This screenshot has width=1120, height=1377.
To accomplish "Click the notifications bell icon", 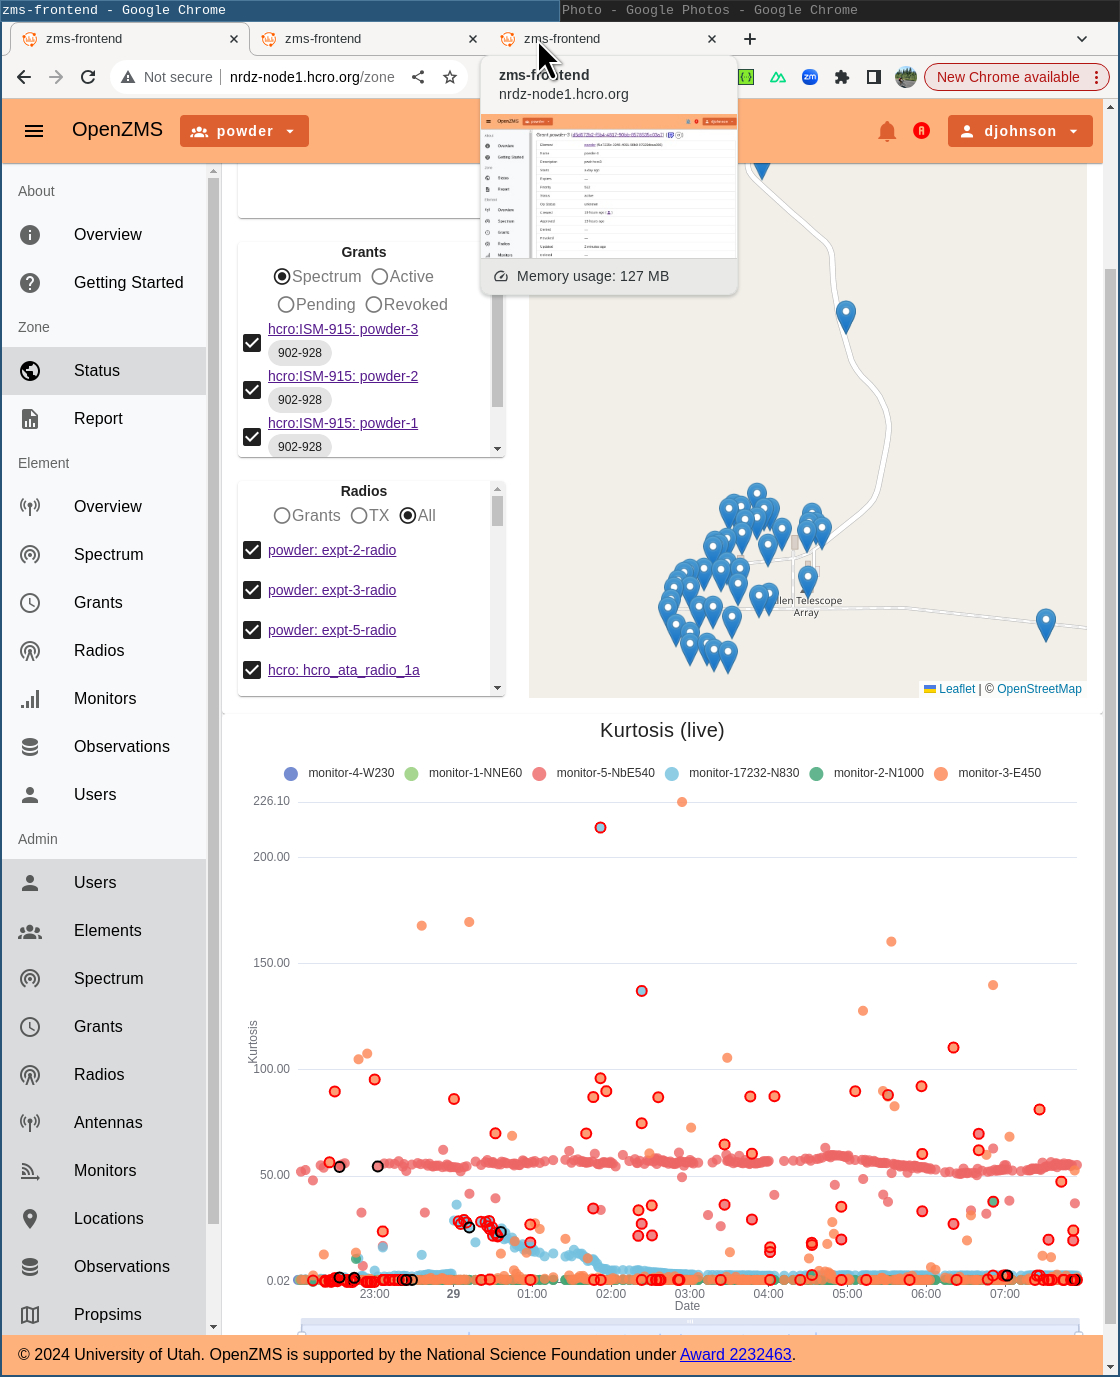I will click(887, 131).
